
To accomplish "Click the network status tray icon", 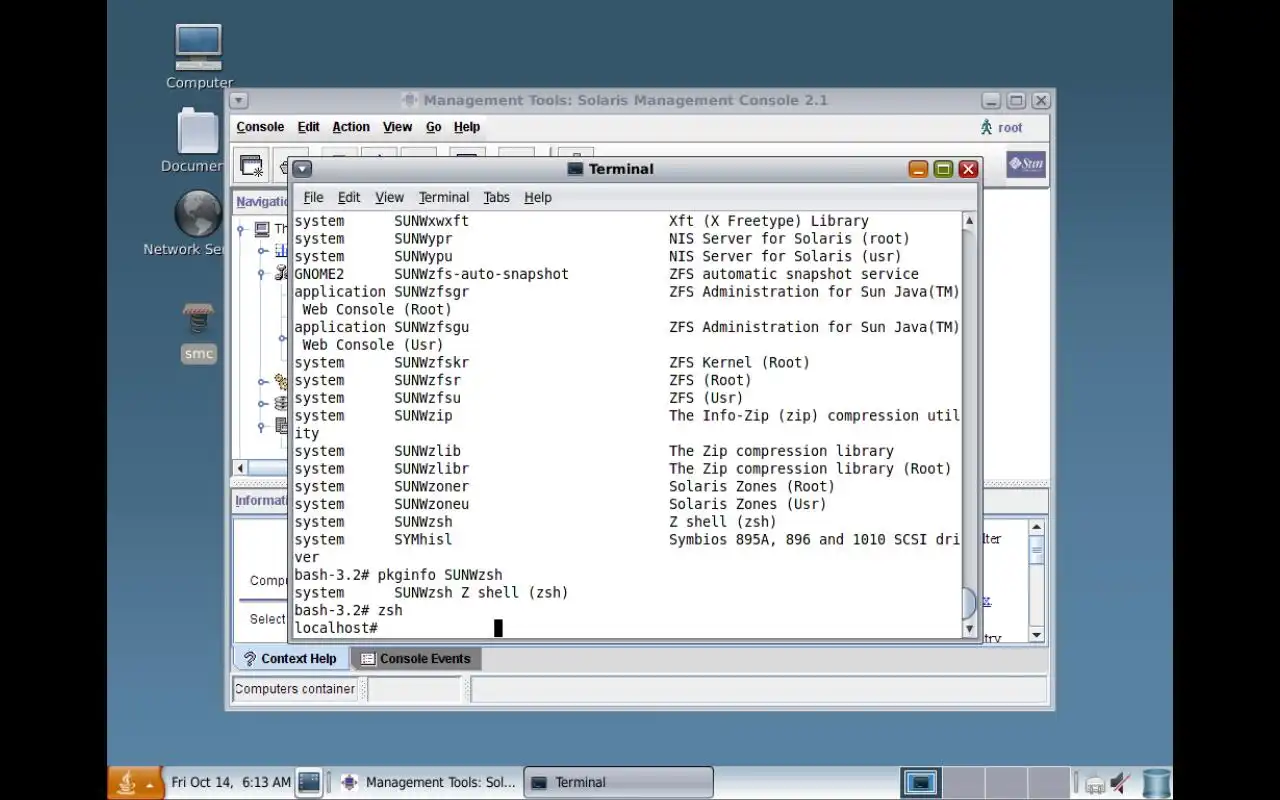I will 1095,783.
